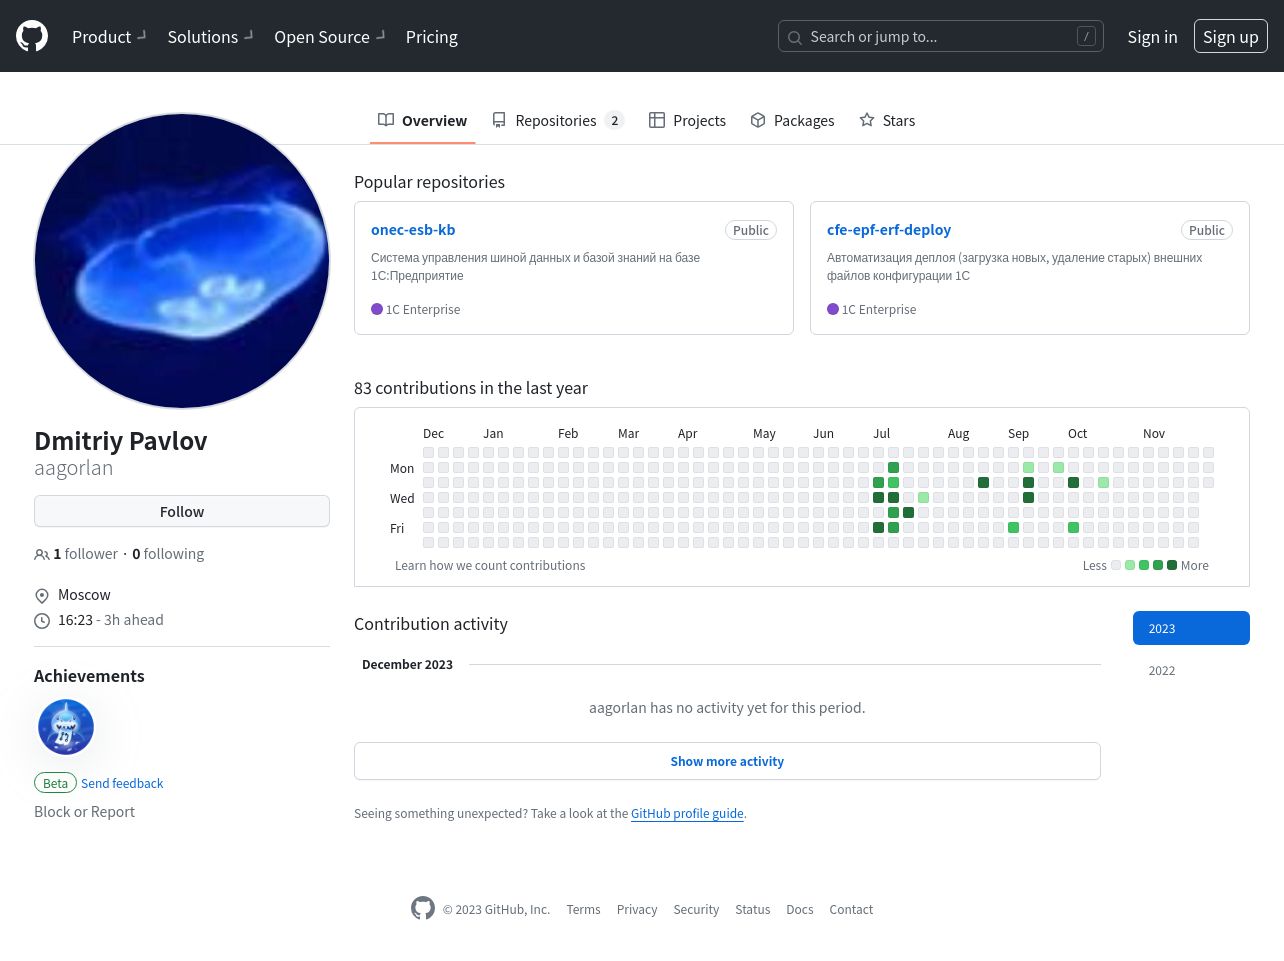The height and width of the screenshot is (961, 1284).
Task: Click the GitHub logo in header
Action: click(x=32, y=37)
